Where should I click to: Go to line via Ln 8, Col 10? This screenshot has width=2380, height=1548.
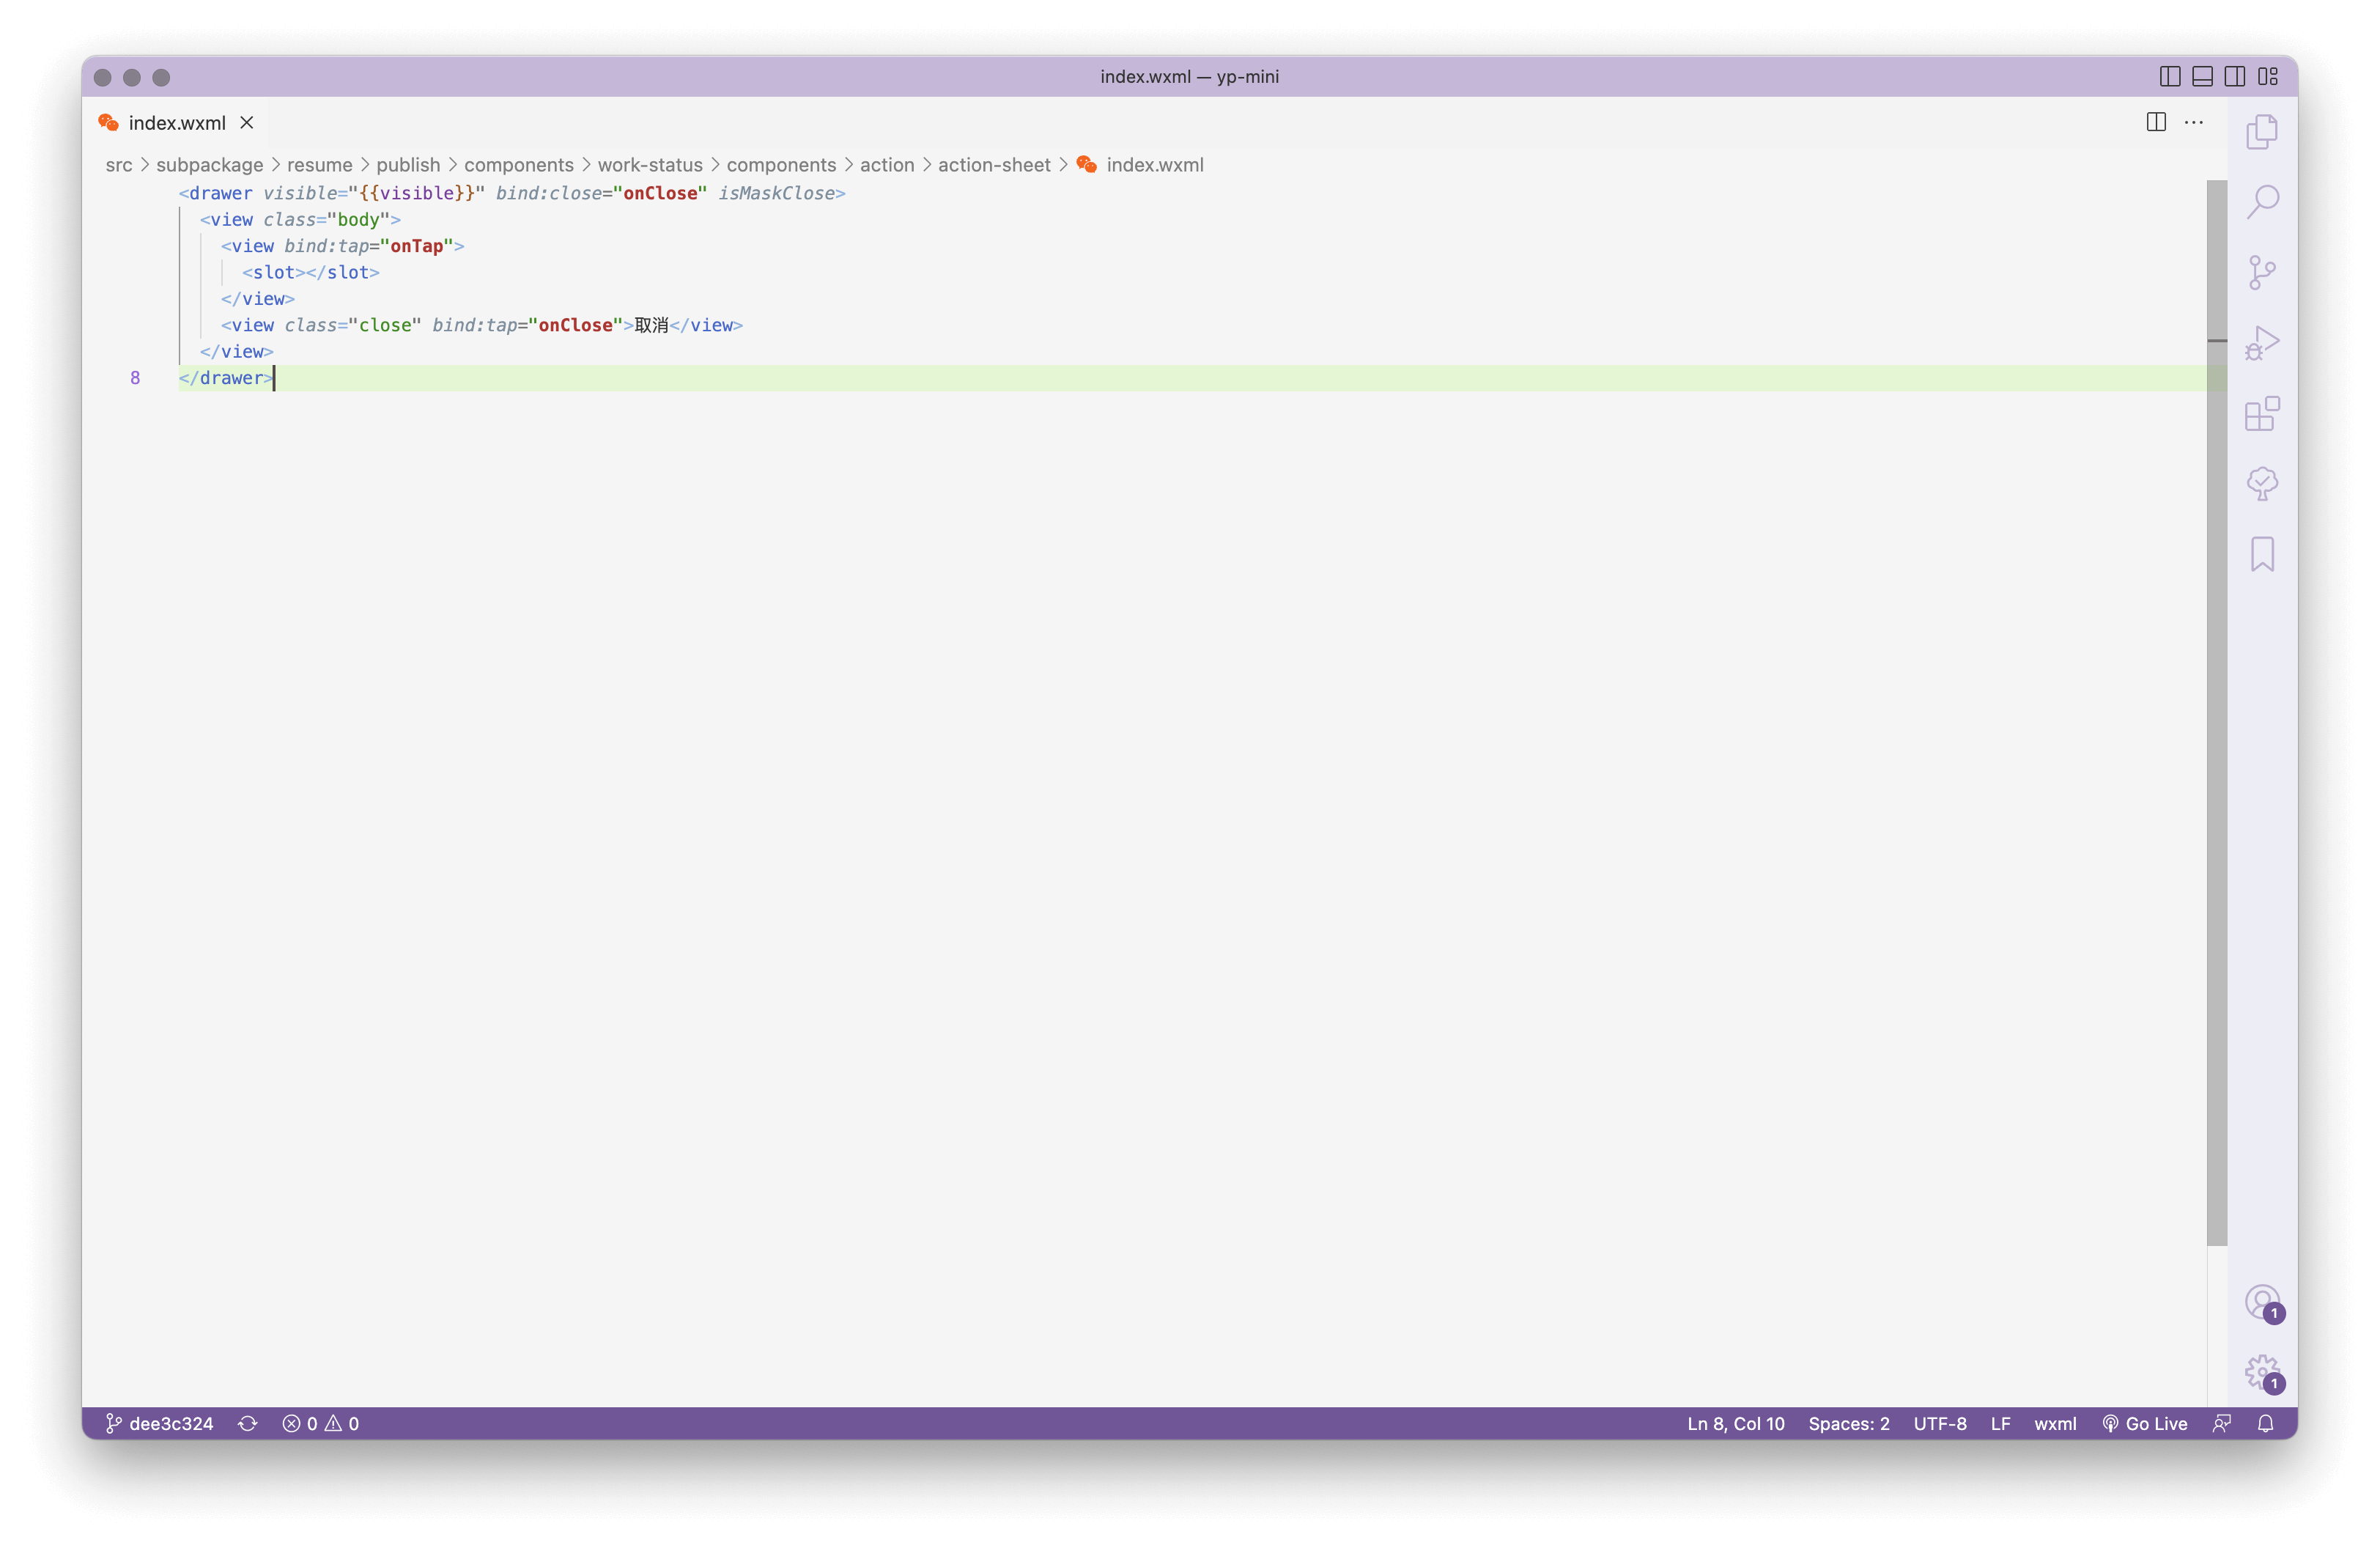pyautogui.click(x=1735, y=1423)
